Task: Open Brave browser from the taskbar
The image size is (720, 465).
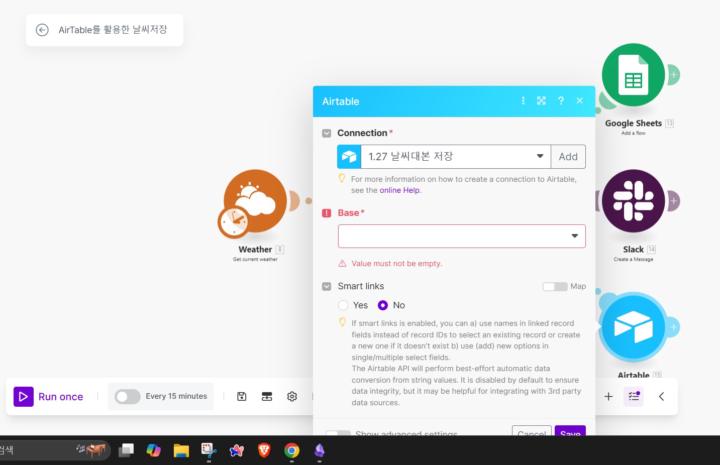Action: click(x=264, y=450)
